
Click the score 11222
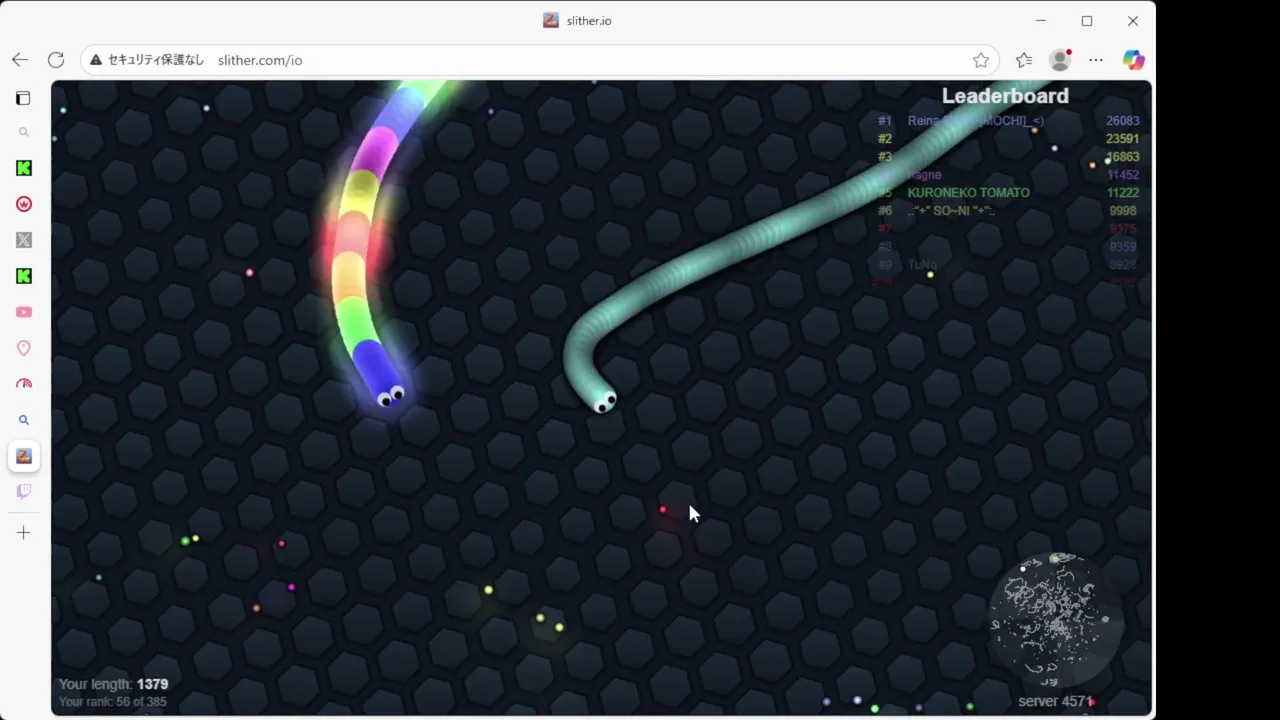(x=1122, y=193)
